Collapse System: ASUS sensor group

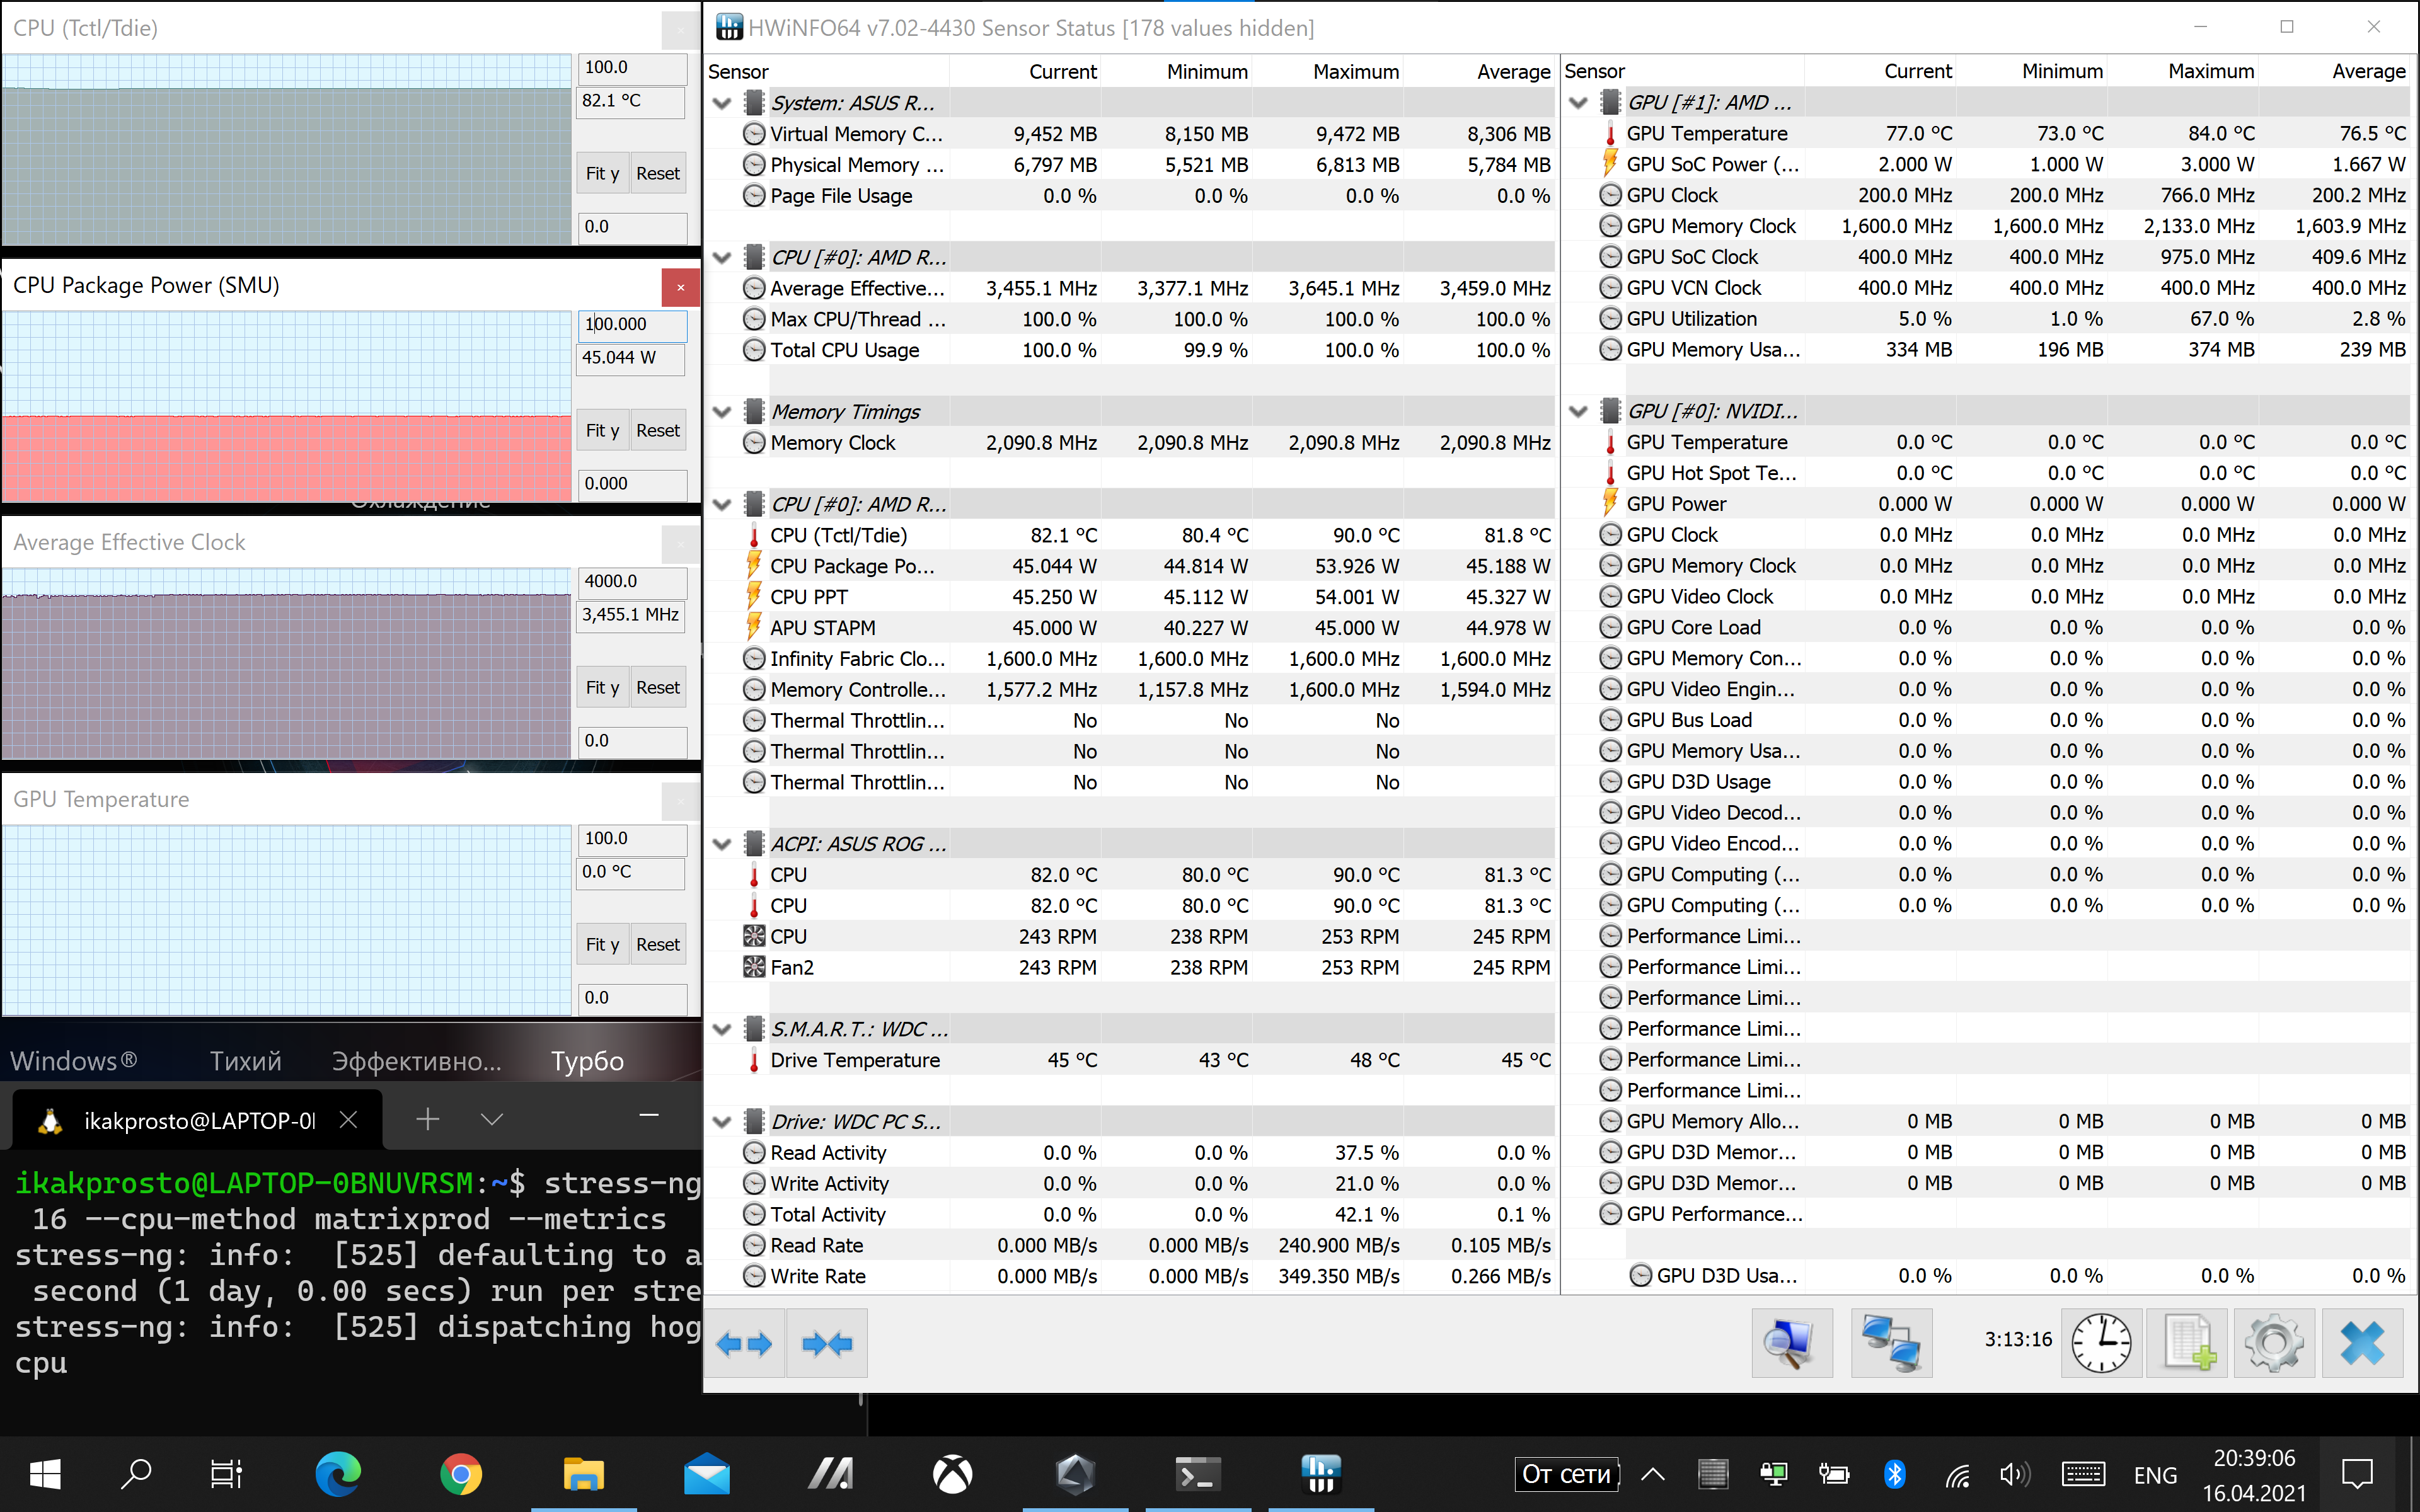tap(722, 103)
